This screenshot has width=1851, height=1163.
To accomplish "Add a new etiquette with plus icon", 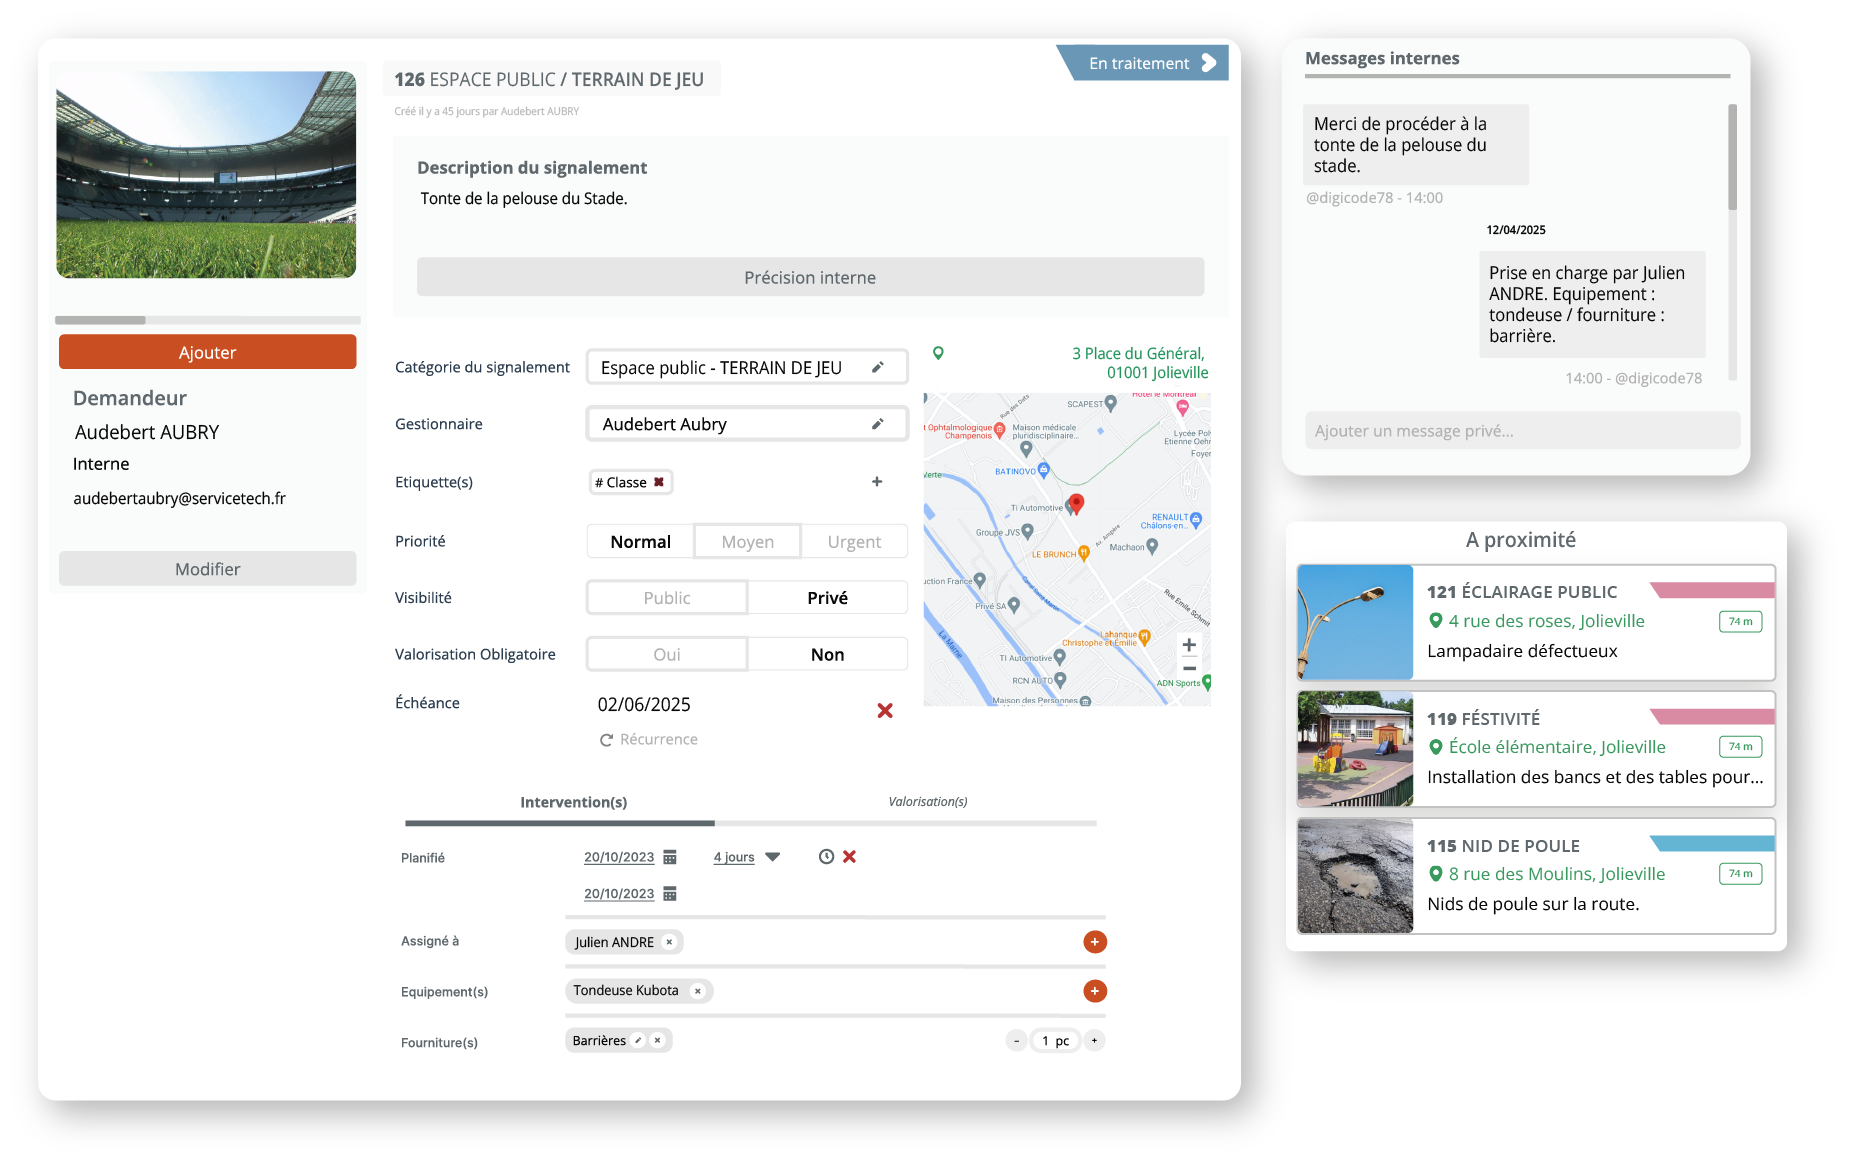I will (x=877, y=482).
